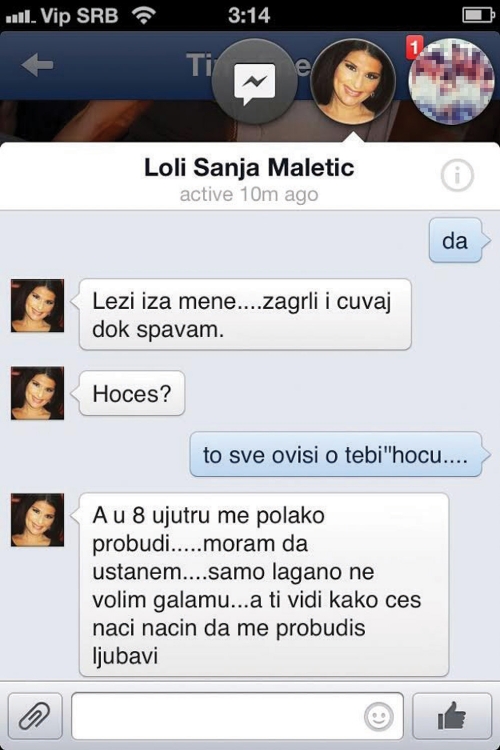Viewport: 500px width, 750px height.
Task: Tap the avatar beside 'Lezi iza mene' message
Action: coord(37,306)
